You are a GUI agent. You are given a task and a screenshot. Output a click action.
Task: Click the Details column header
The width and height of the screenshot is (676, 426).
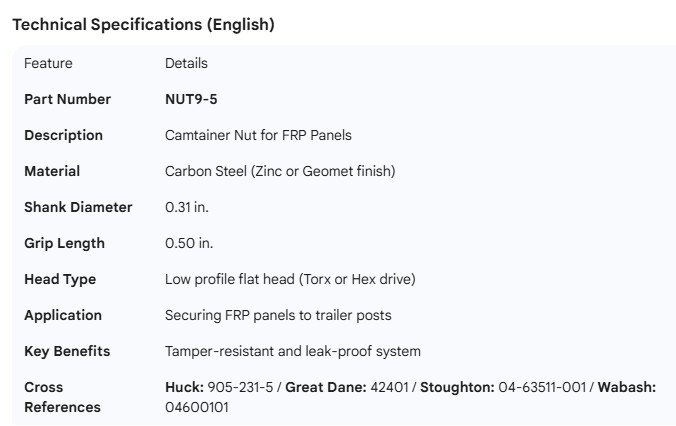(x=186, y=63)
